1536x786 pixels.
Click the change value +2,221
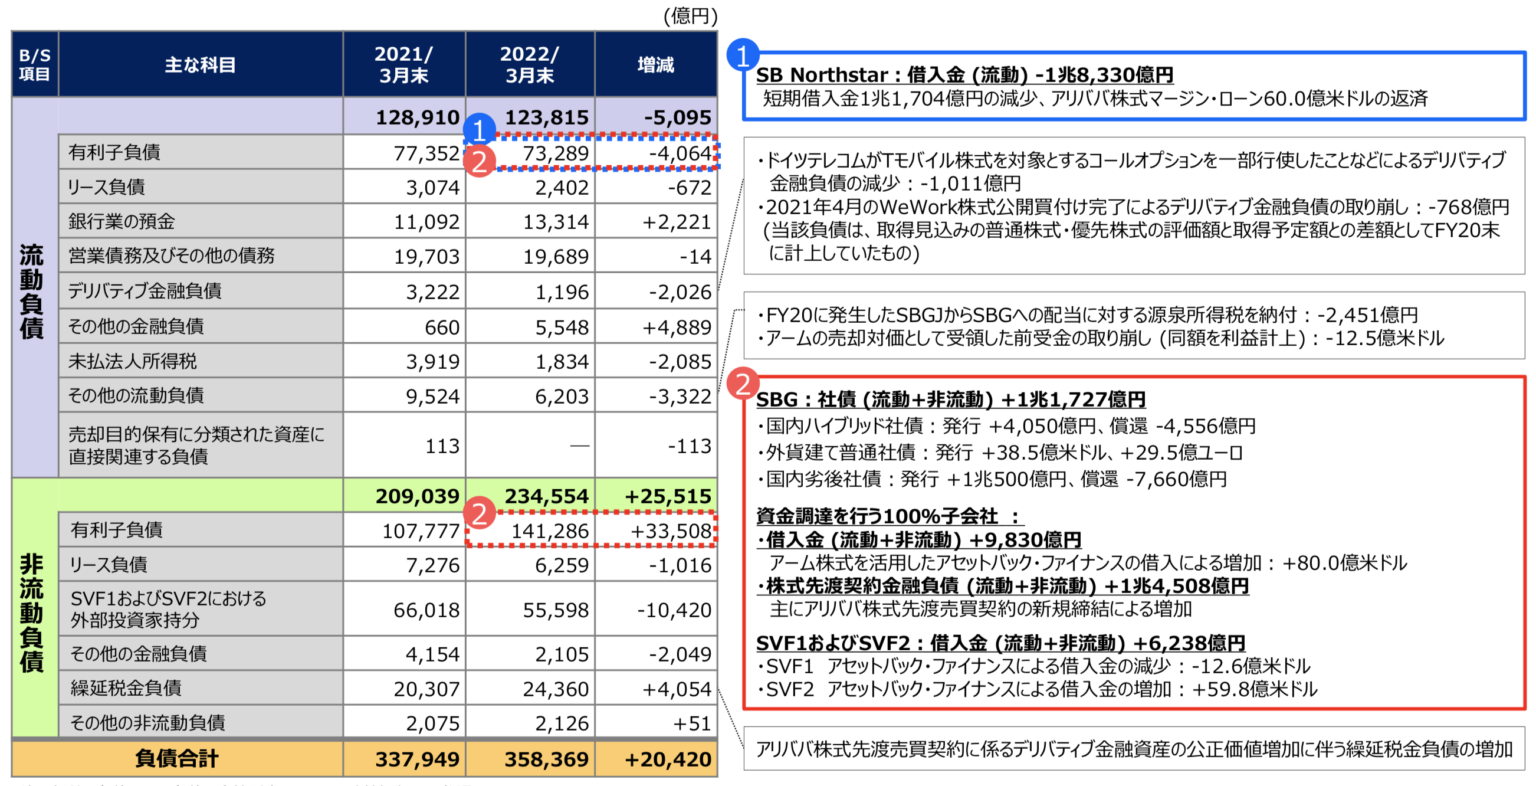click(x=678, y=222)
